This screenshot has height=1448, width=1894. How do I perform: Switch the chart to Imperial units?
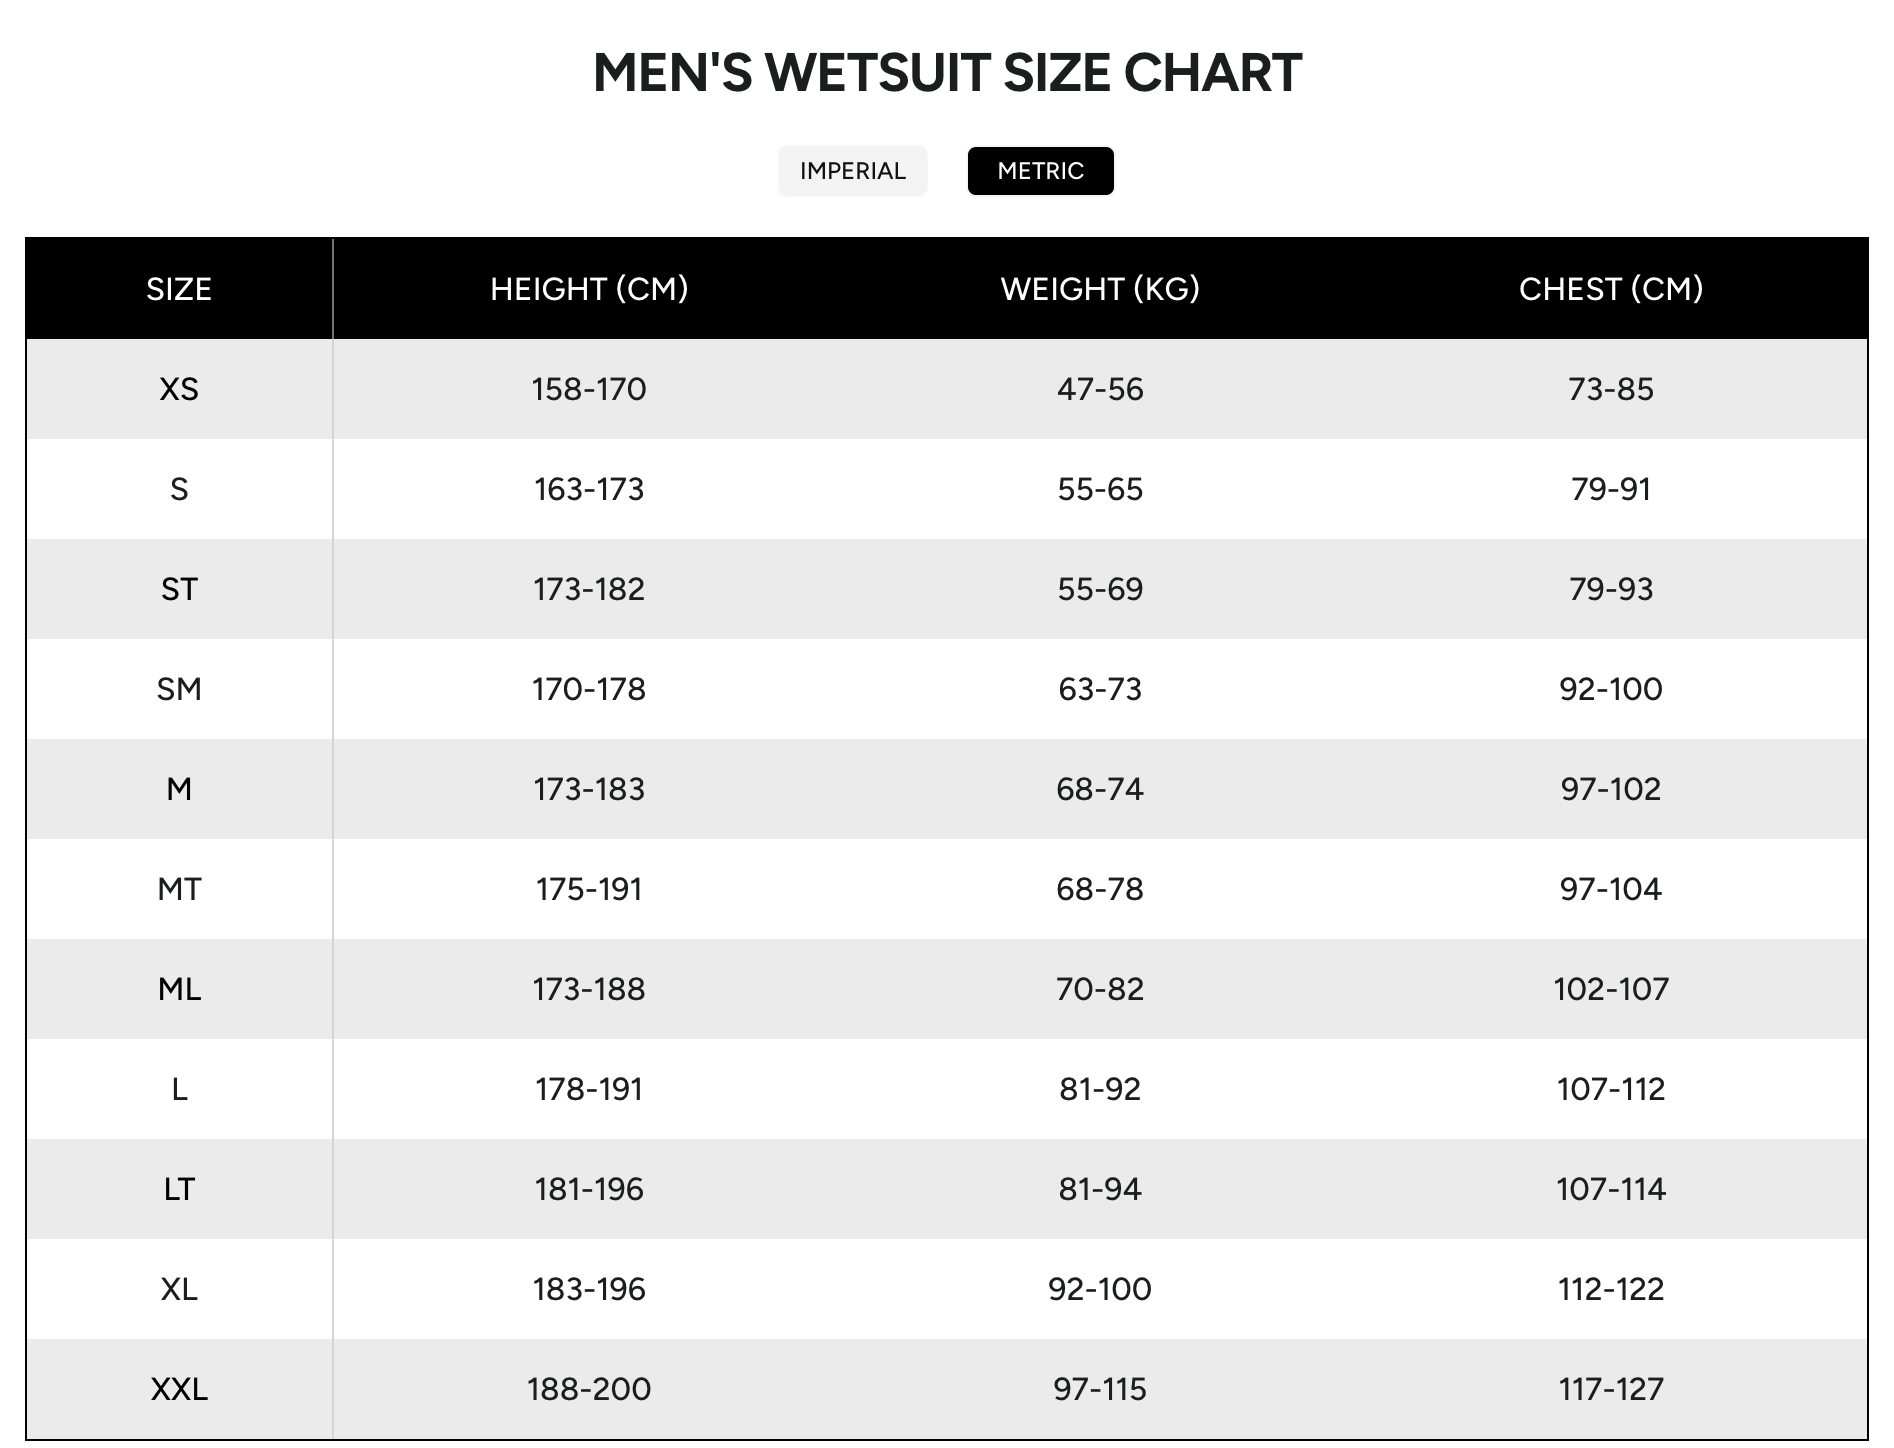pyautogui.click(x=852, y=171)
